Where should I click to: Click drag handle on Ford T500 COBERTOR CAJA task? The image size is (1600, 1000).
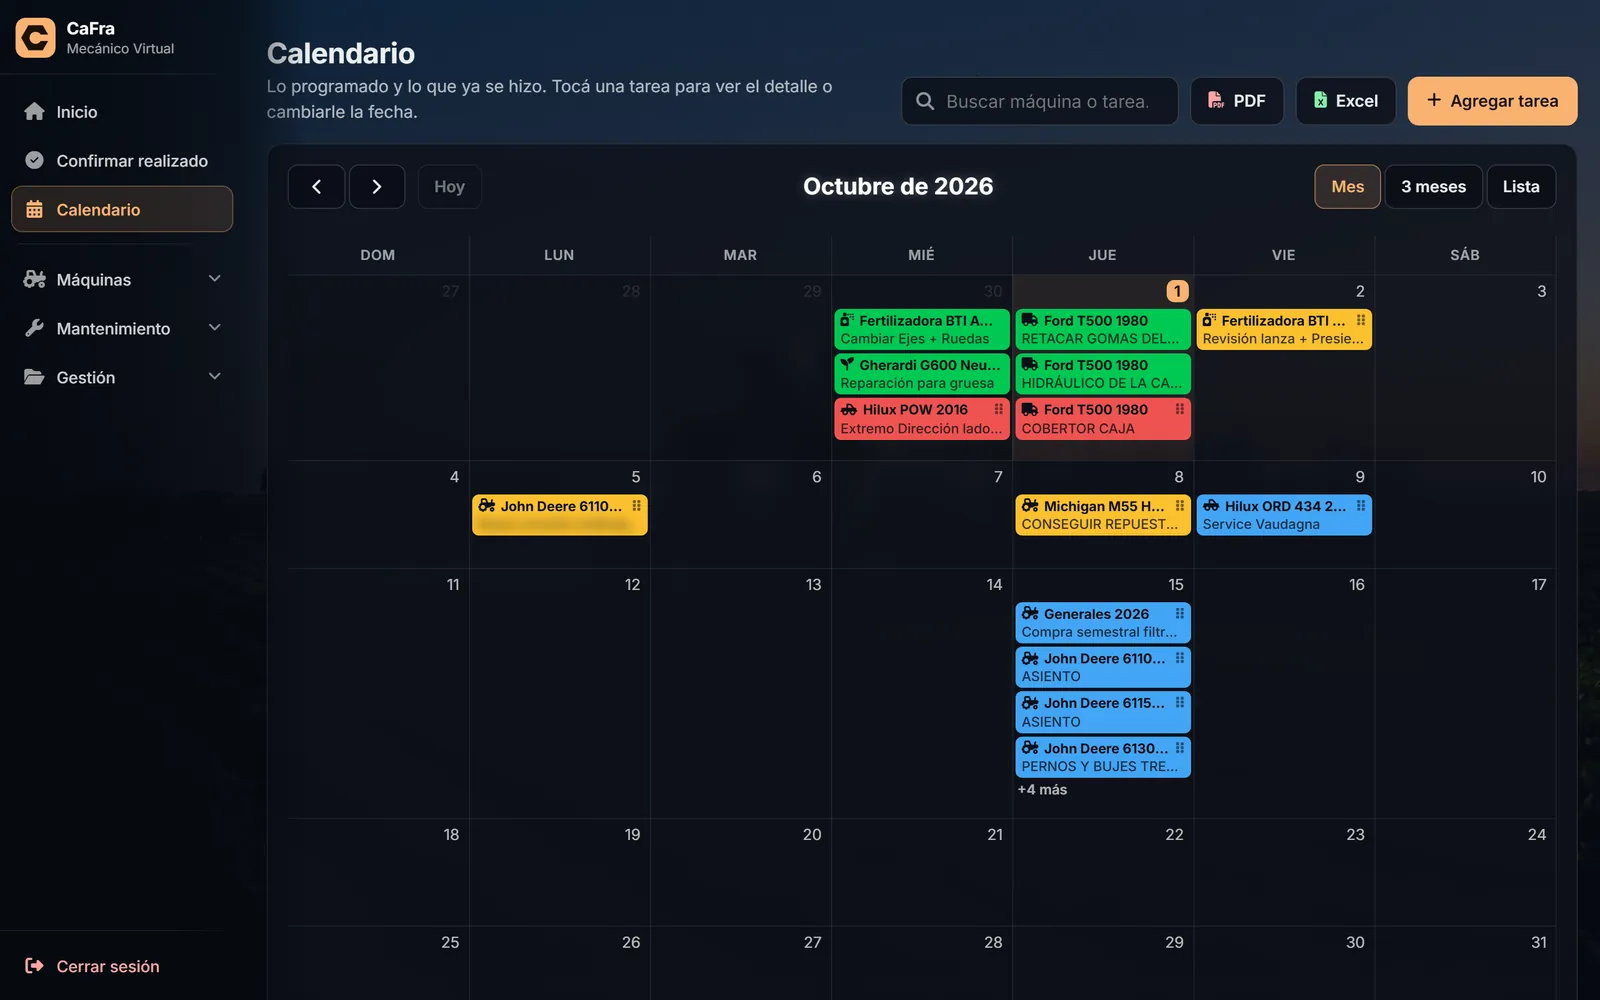pos(1180,409)
